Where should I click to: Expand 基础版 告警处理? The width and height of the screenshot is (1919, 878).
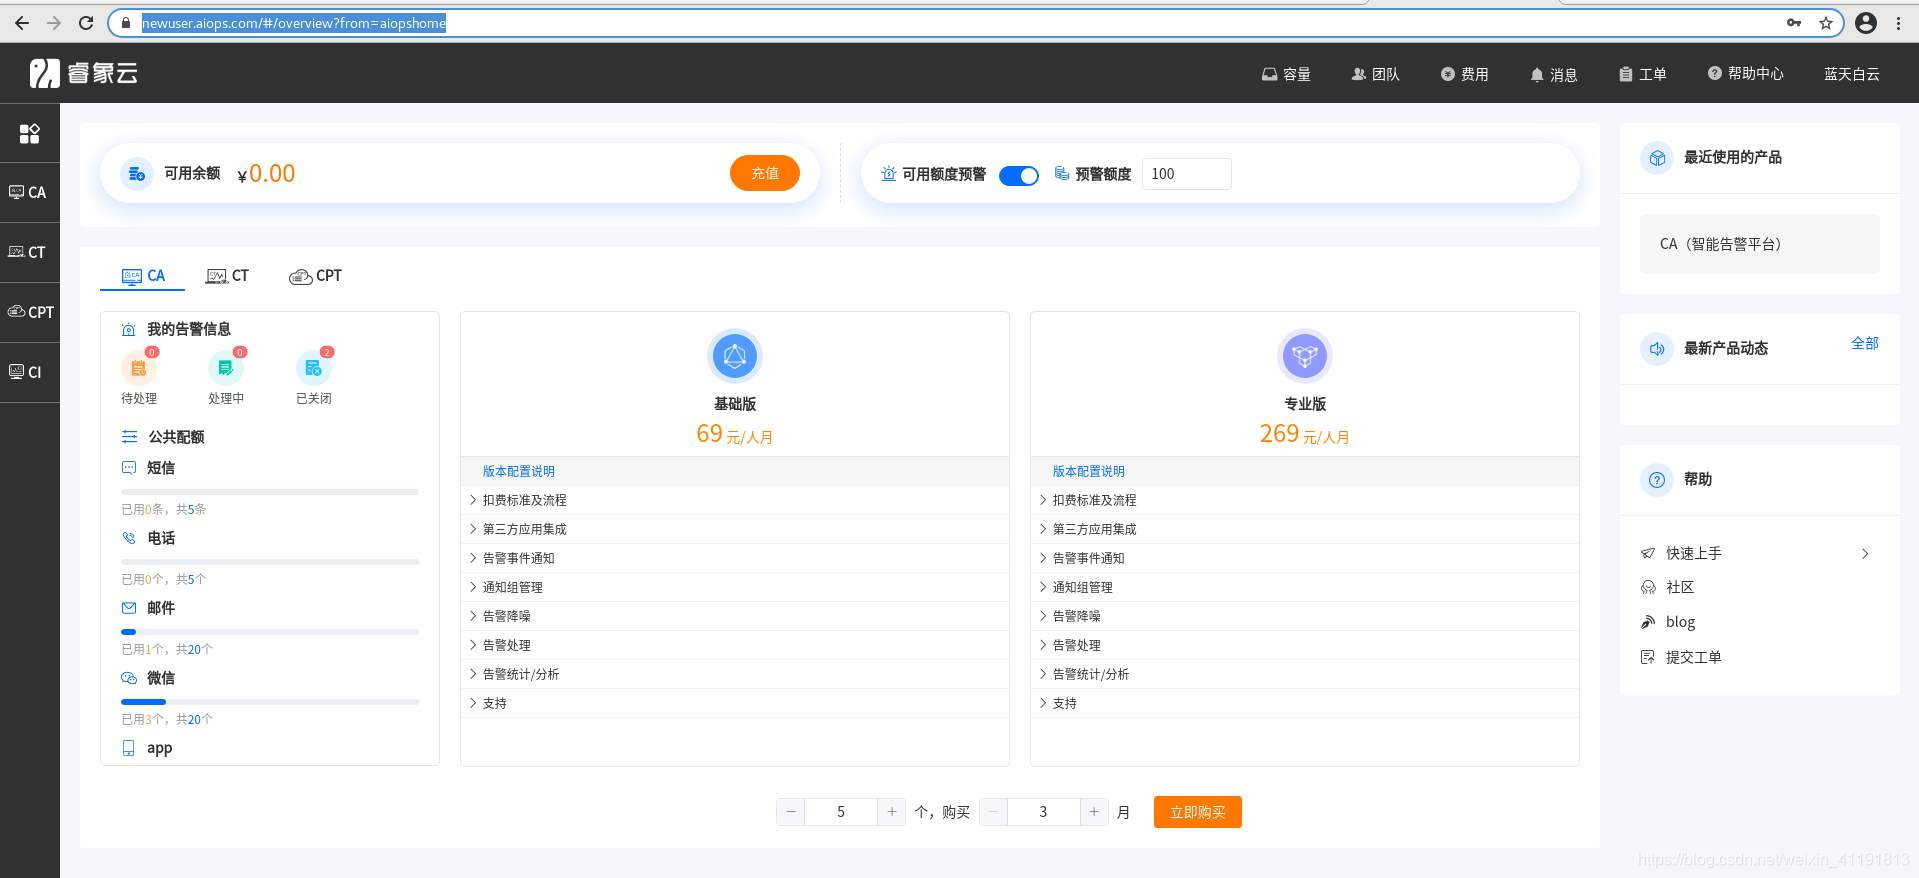(735, 645)
